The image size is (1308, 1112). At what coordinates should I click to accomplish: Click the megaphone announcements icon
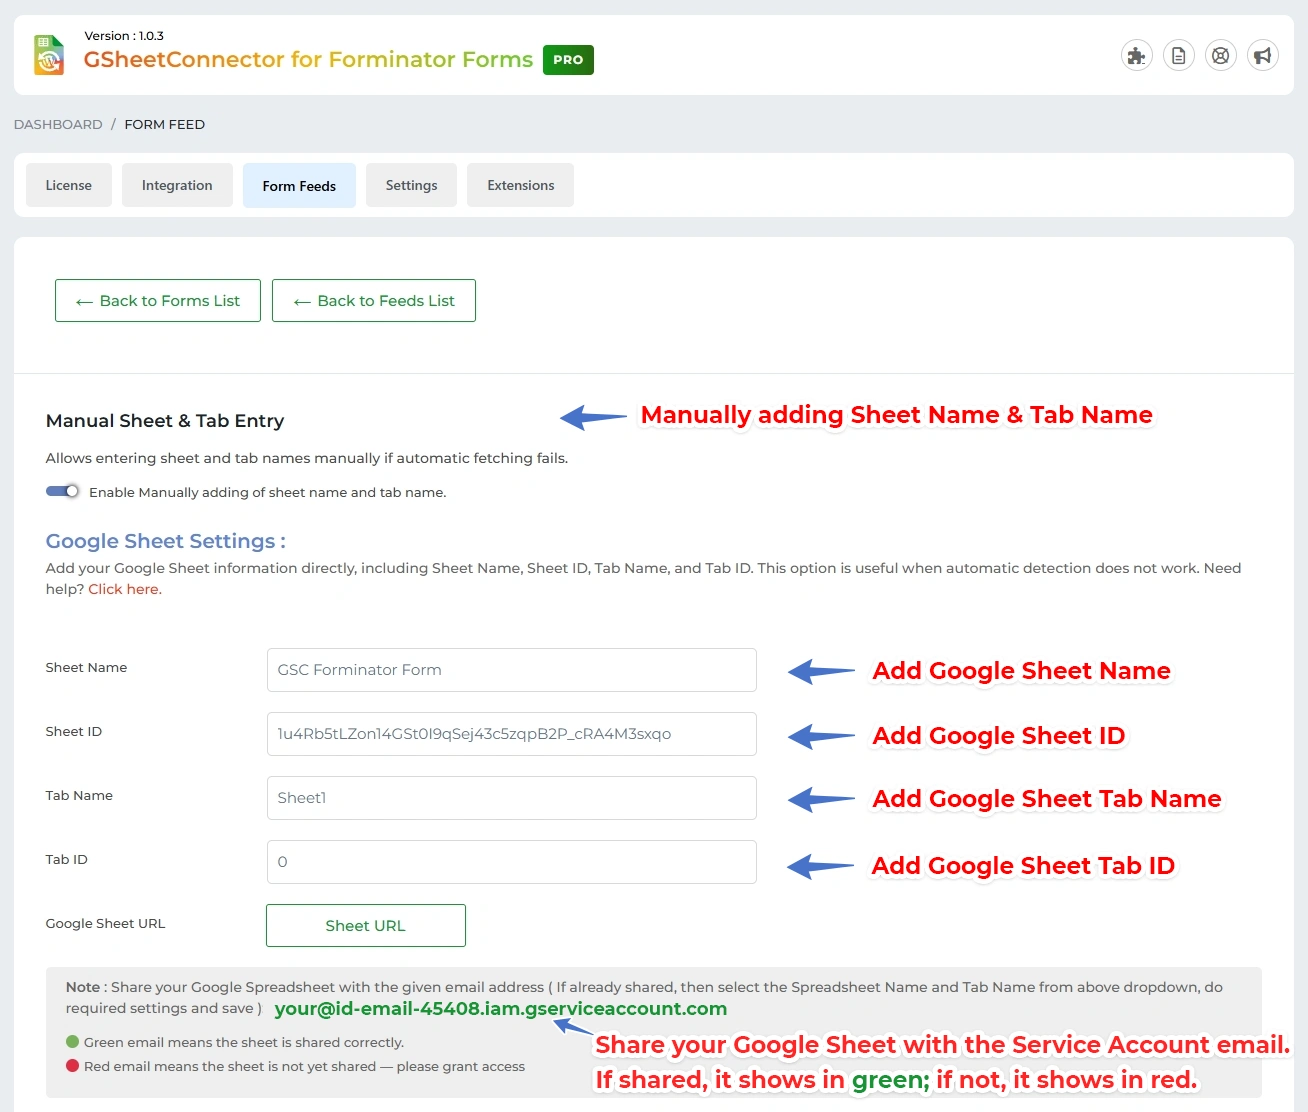tap(1262, 55)
